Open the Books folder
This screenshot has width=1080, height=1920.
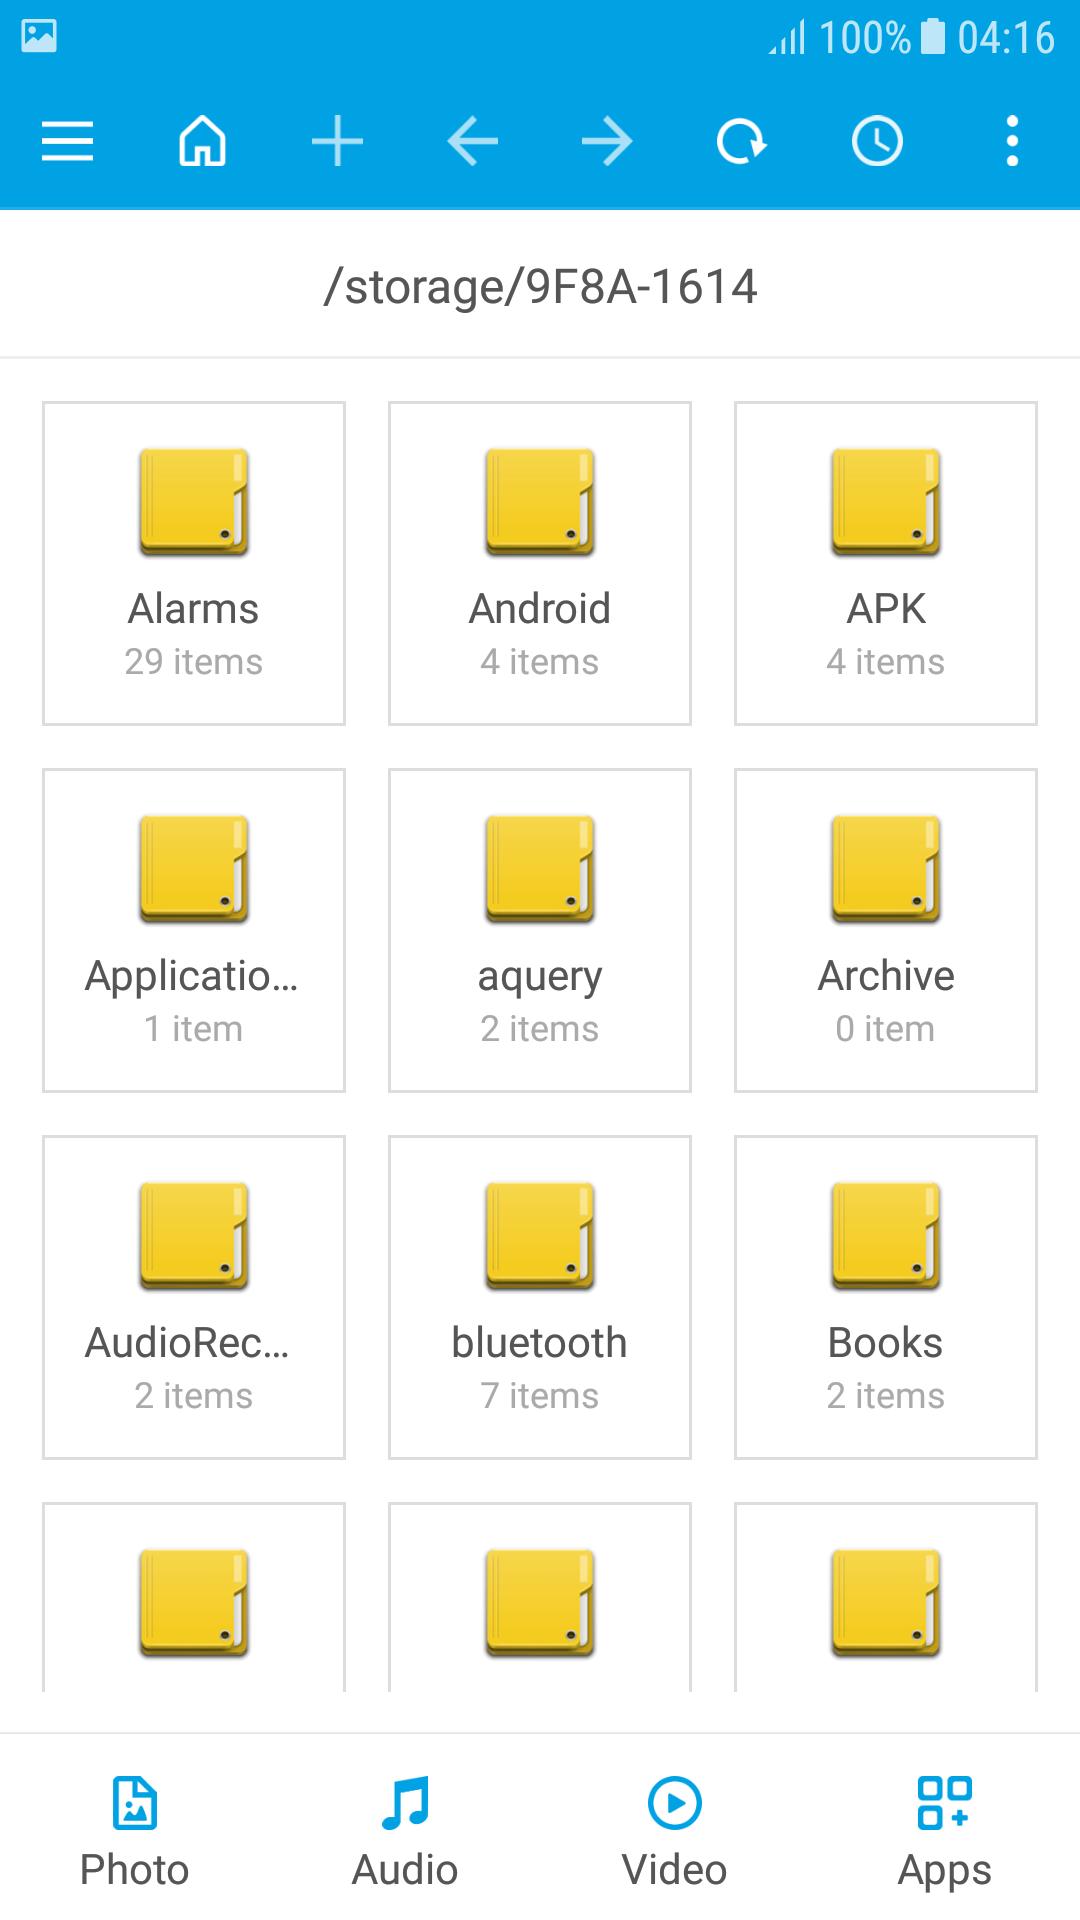tap(886, 1297)
